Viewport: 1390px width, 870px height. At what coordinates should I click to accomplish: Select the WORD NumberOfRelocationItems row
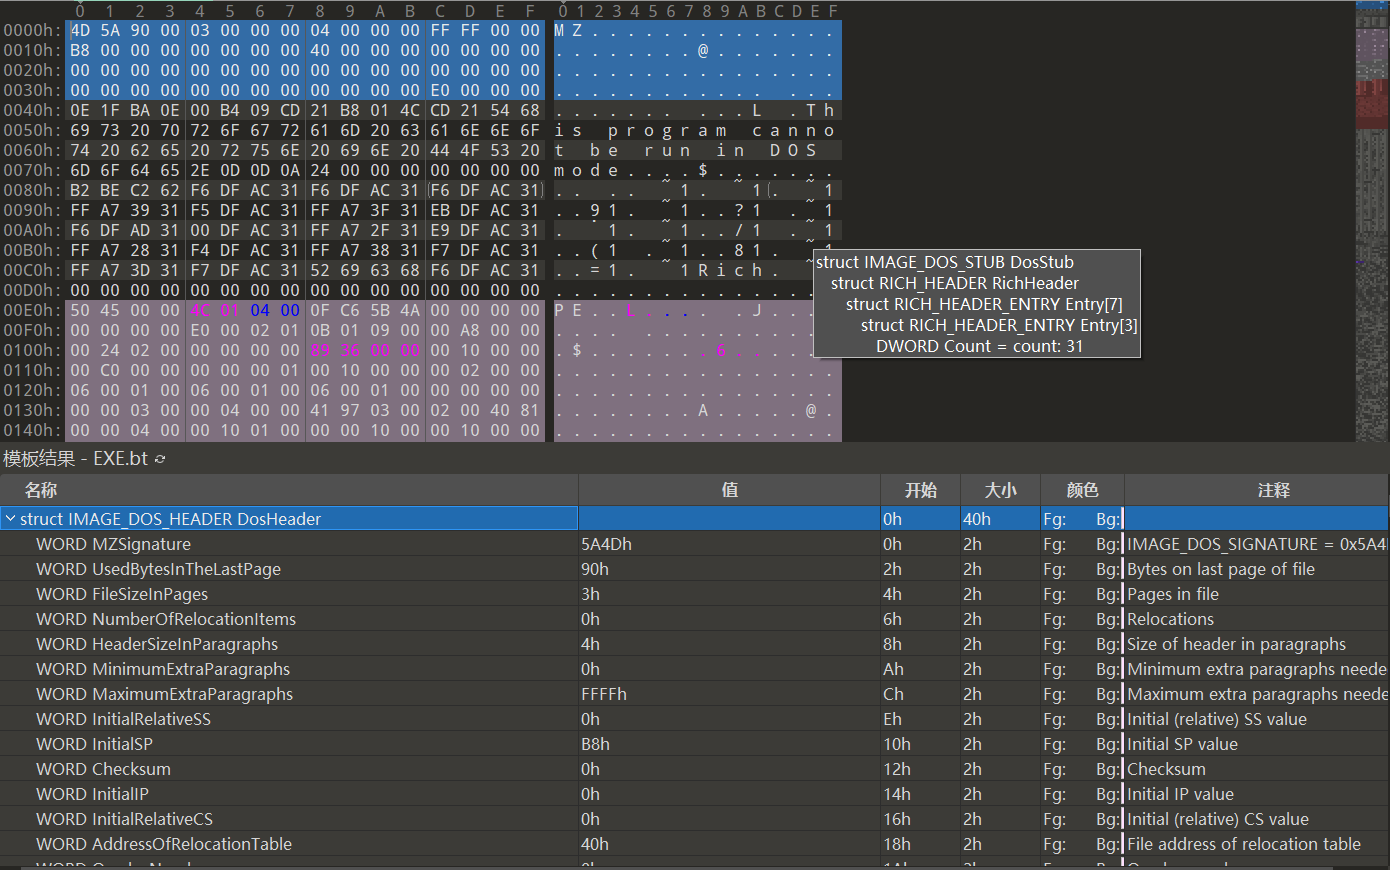[x=694, y=619]
